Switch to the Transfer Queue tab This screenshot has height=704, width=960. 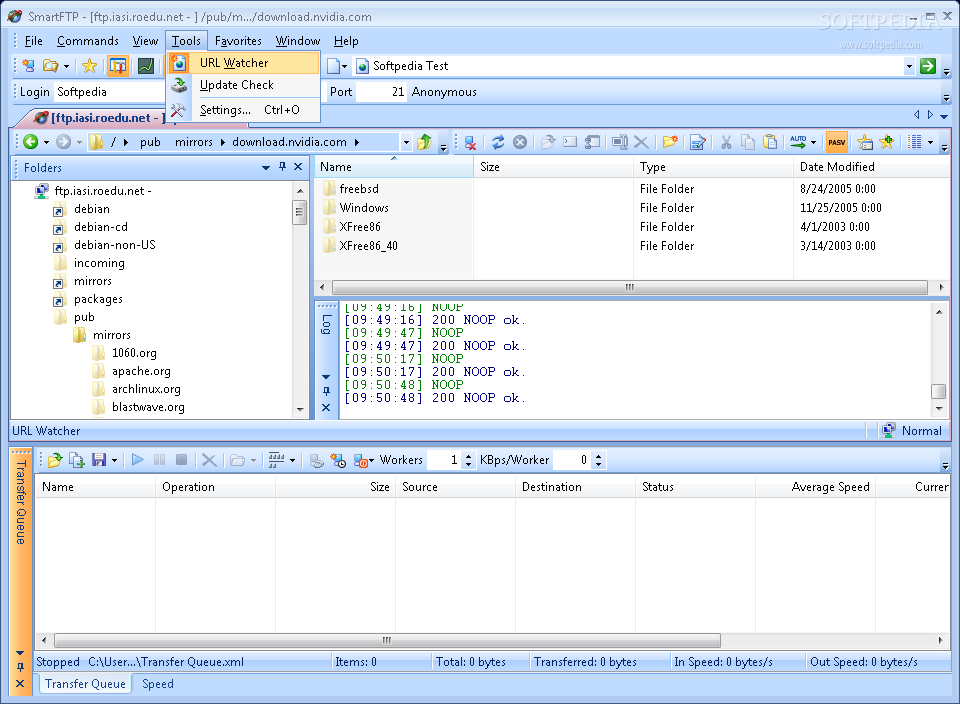coord(85,684)
